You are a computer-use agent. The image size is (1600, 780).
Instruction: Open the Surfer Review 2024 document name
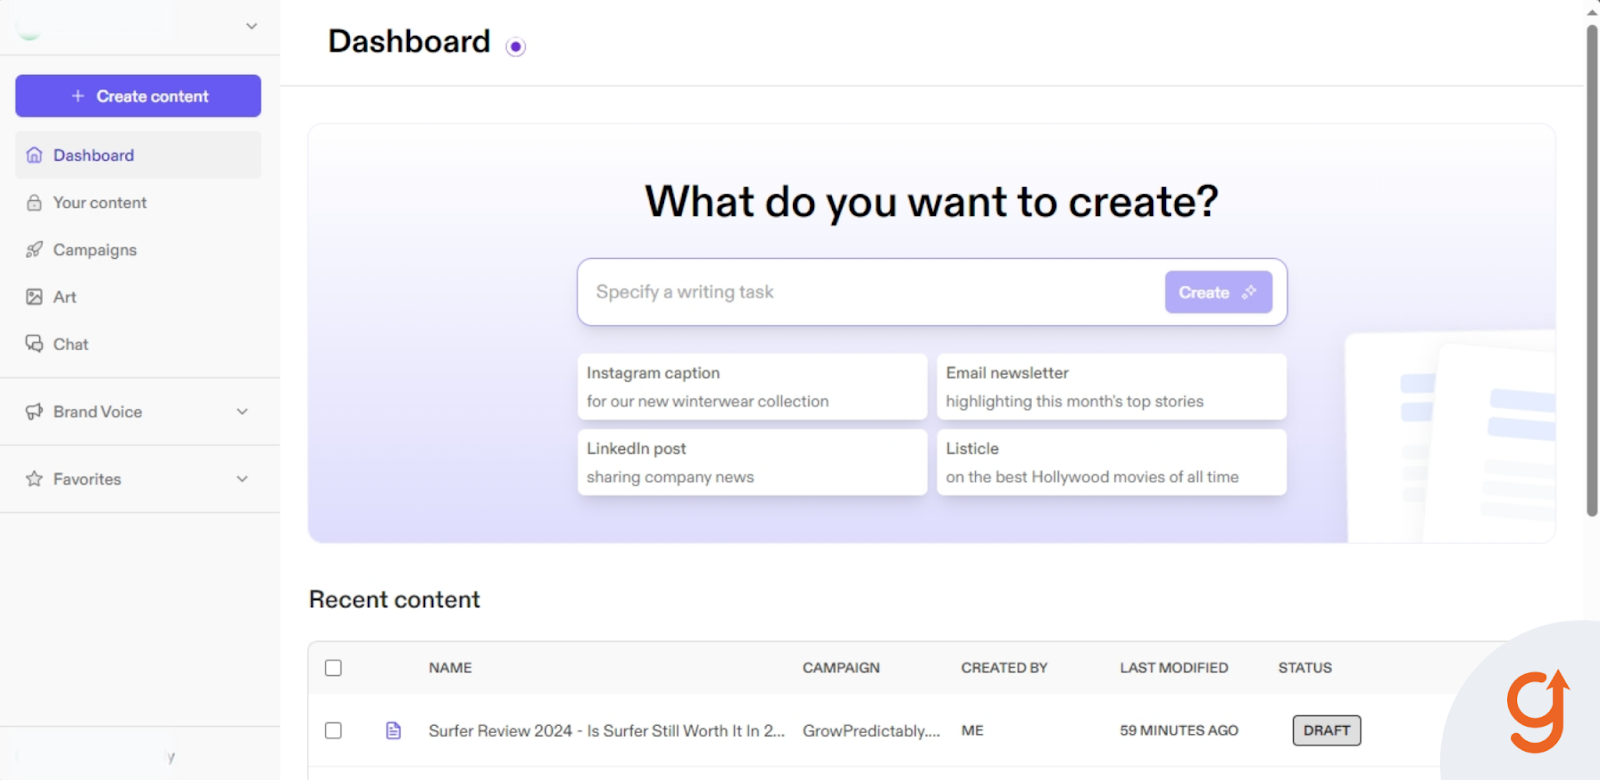(606, 731)
